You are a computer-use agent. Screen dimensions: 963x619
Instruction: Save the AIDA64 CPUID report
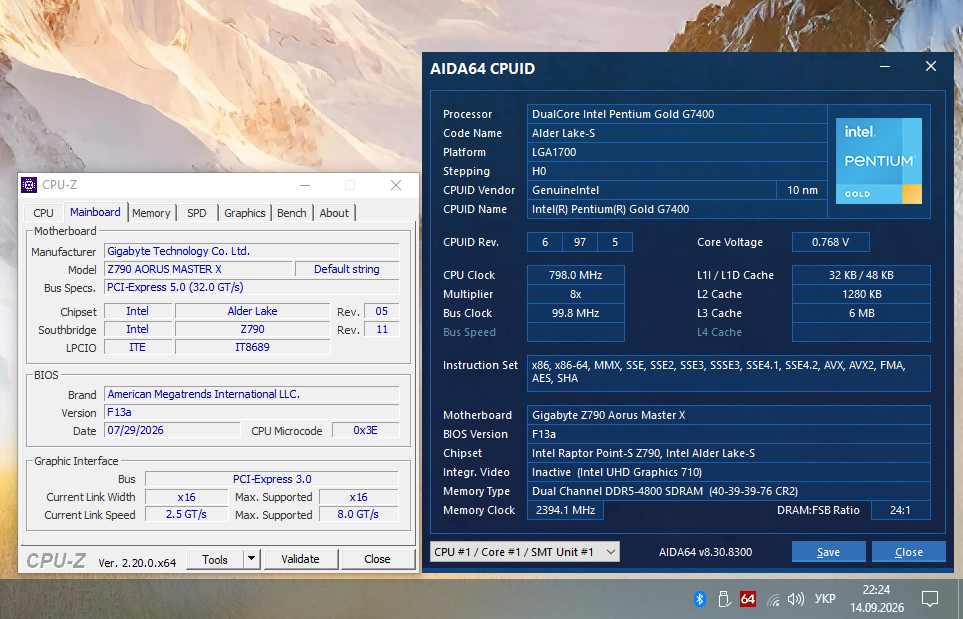pos(828,551)
